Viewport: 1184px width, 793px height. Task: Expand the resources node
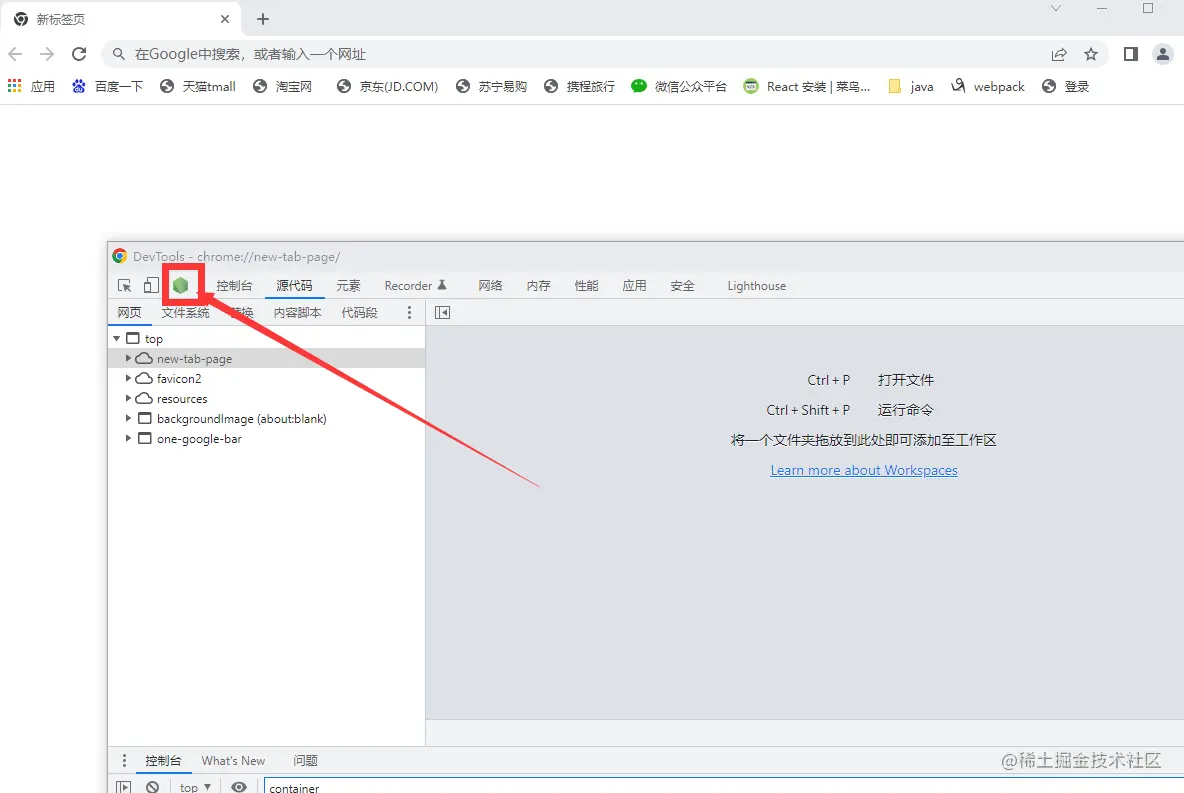pyautogui.click(x=128, y=398)
